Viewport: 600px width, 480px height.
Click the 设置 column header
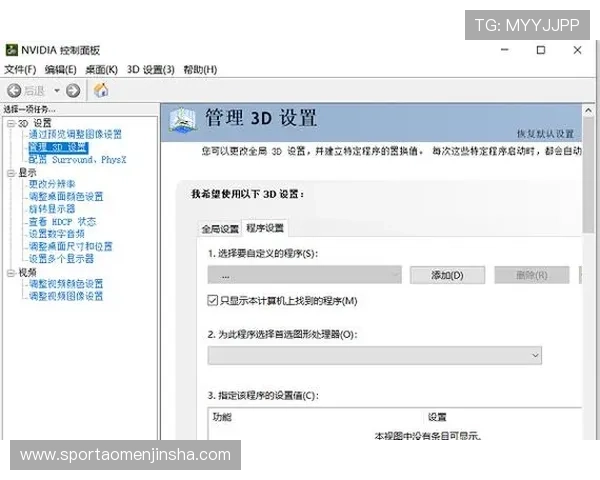[437, 417]
